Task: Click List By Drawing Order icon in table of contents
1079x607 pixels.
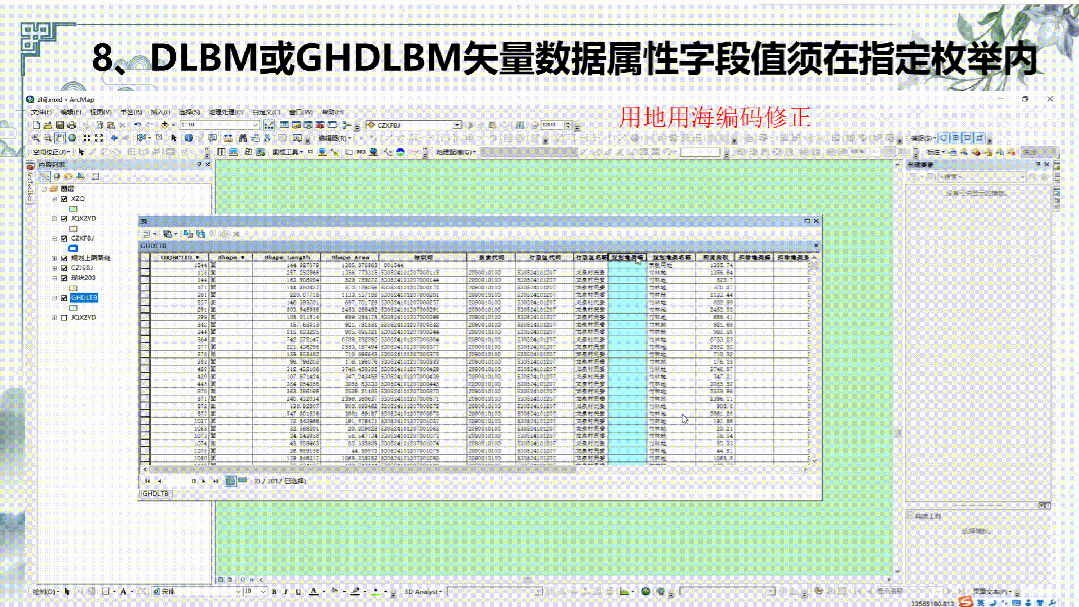Action: pyautogui.click(x=45, y=177)
